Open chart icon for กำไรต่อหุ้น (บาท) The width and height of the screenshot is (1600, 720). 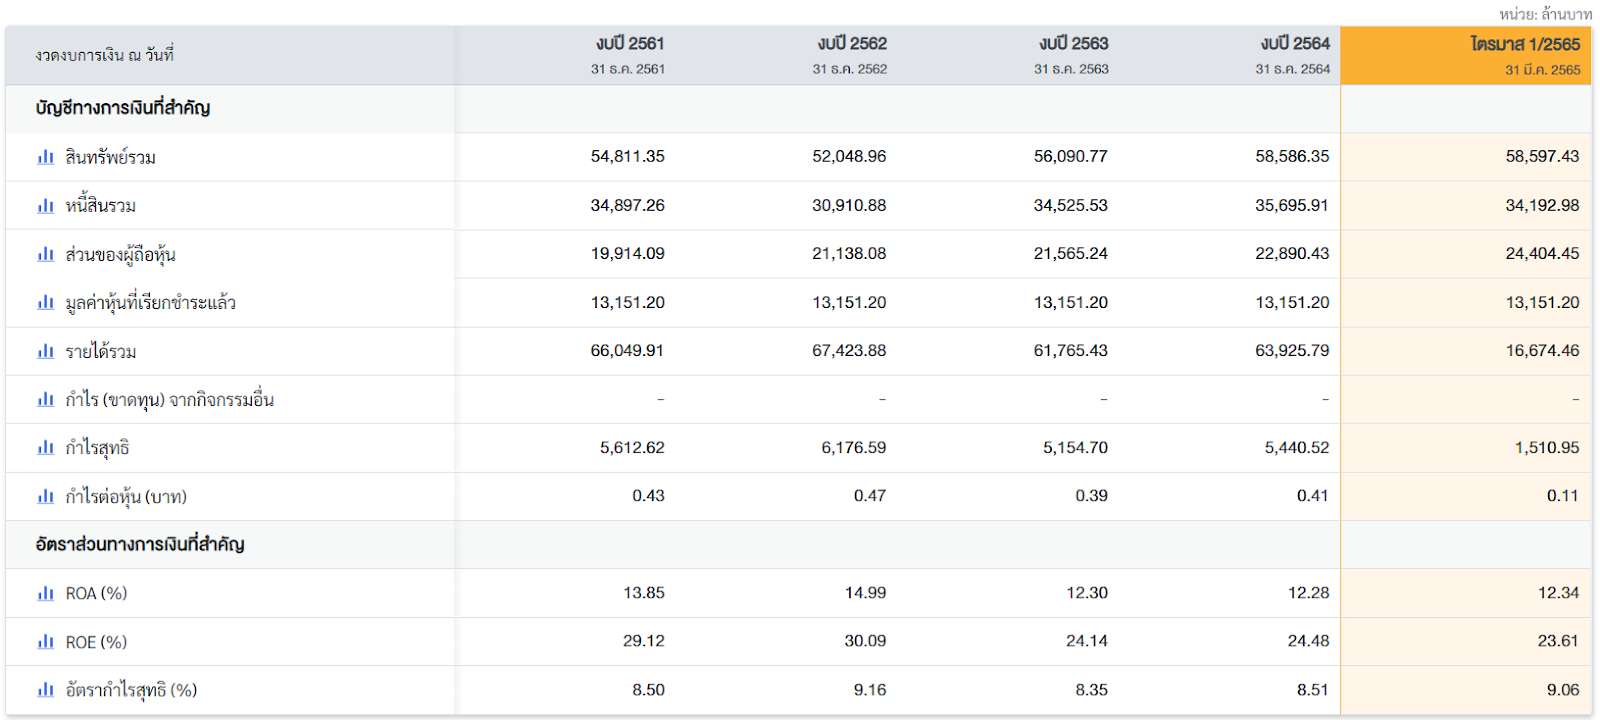coord(45,497)
